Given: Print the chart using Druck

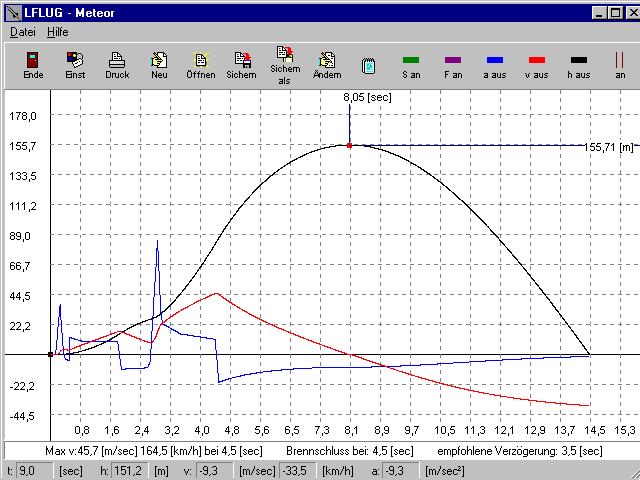Looking at the screenshot, I should point(117,65).
